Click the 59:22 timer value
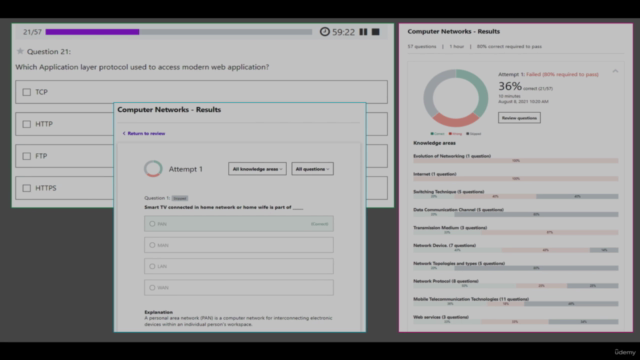This screenshot has height=360, width=640. pyautogui.click(x=343, y=32)
